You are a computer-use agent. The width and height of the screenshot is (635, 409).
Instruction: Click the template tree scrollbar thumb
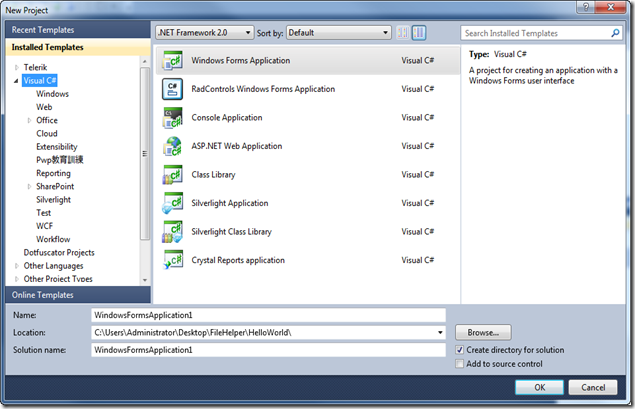[x=145, y=154]
